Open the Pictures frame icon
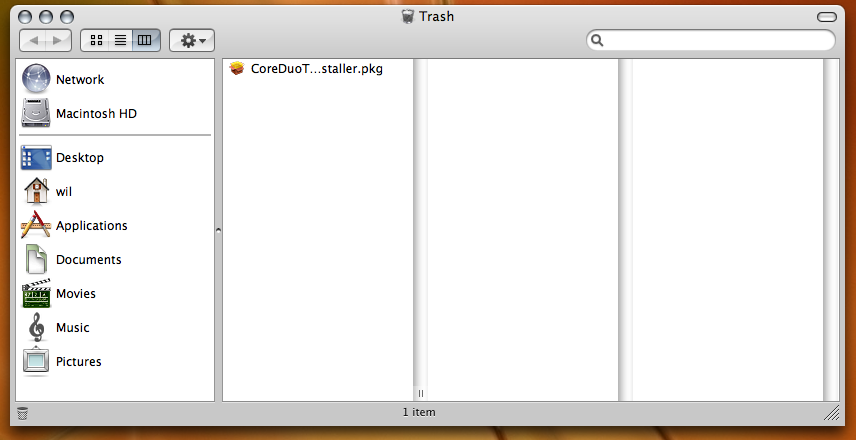Screen dimensions: 856x440 (36, 361)
